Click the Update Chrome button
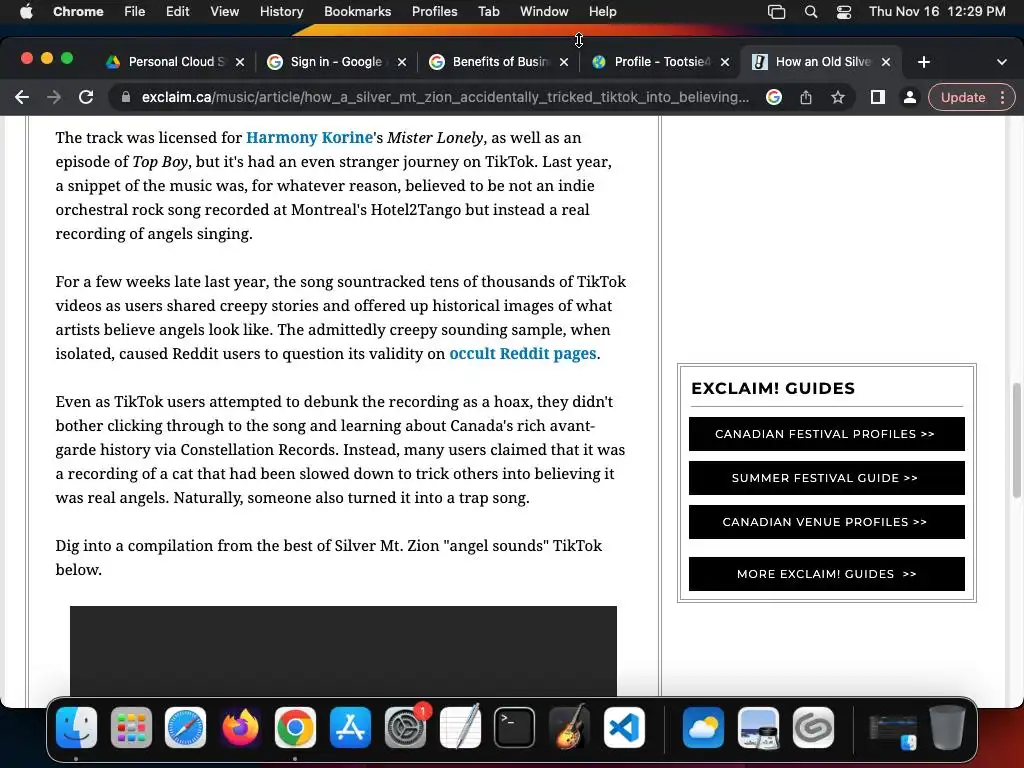 click(x=963, y=97)
